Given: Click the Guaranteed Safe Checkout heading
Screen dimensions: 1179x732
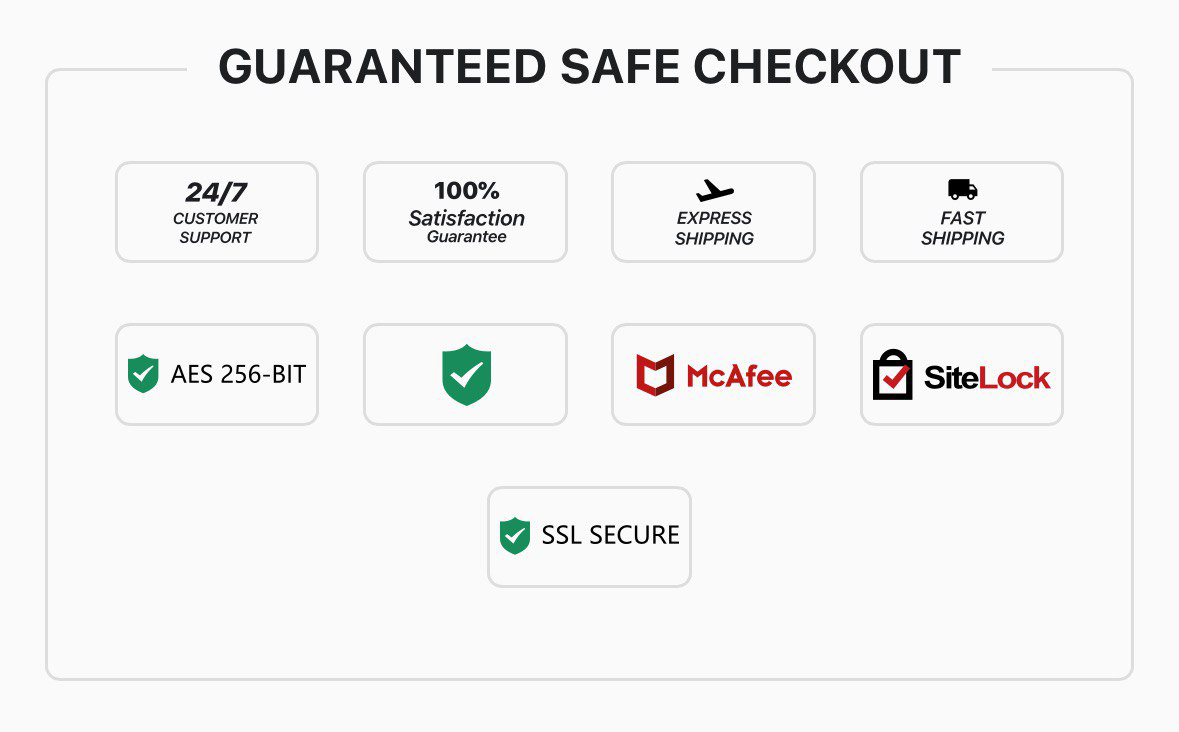Looking at the screenshot, I should click(x=590, y=67).
